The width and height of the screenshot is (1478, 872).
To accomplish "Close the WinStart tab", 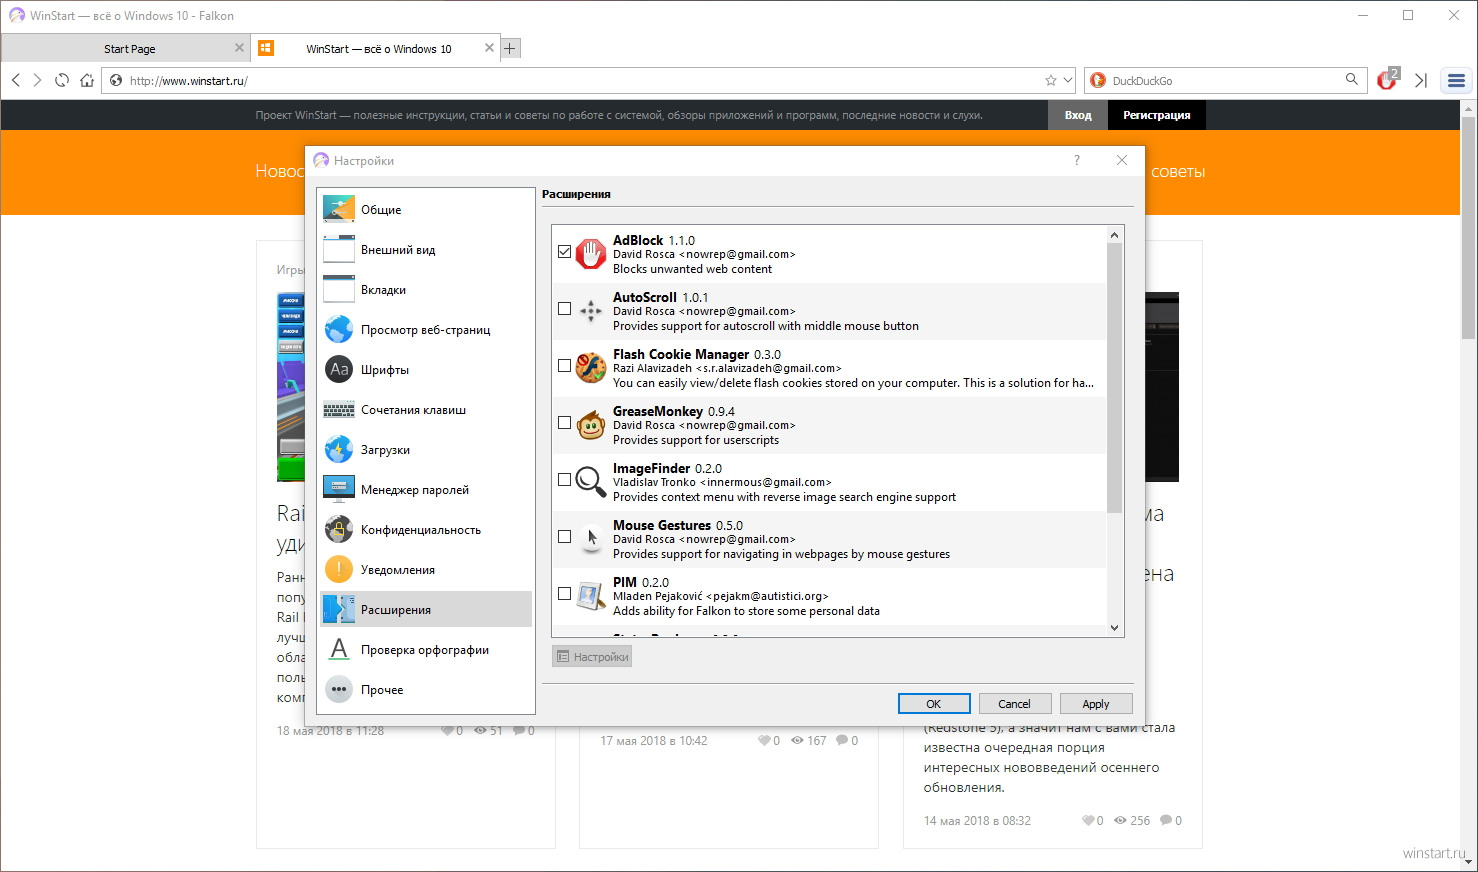I will 489,47.
